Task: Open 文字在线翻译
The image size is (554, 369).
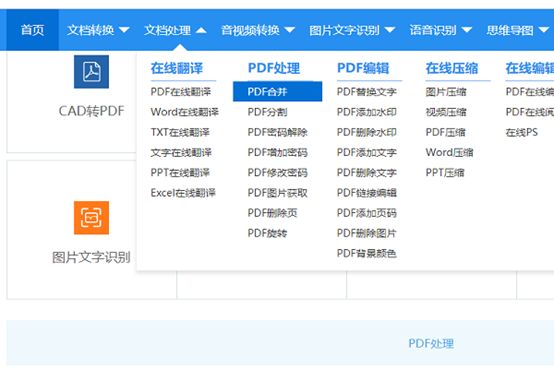Action: (x=181, y=152)
